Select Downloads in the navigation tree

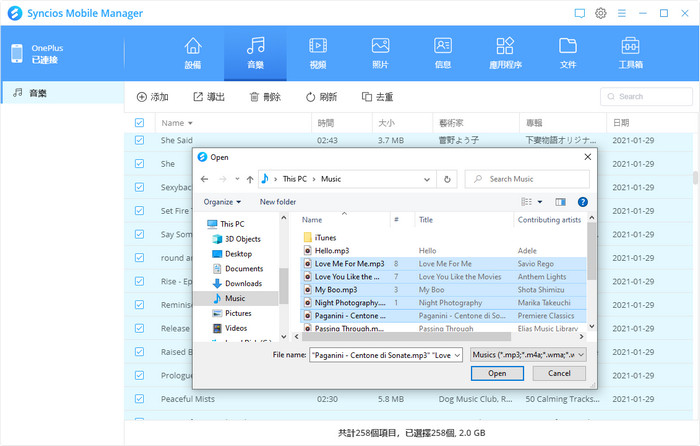click(x=243, y=283)
